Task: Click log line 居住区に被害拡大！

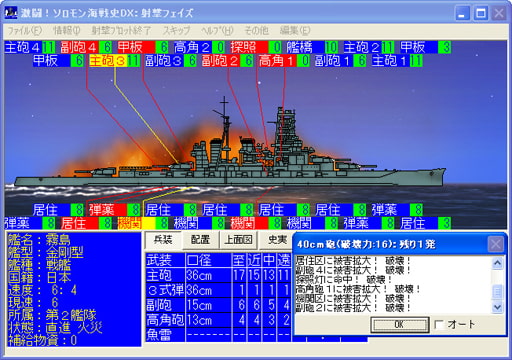Action: [x=353, y=260]
